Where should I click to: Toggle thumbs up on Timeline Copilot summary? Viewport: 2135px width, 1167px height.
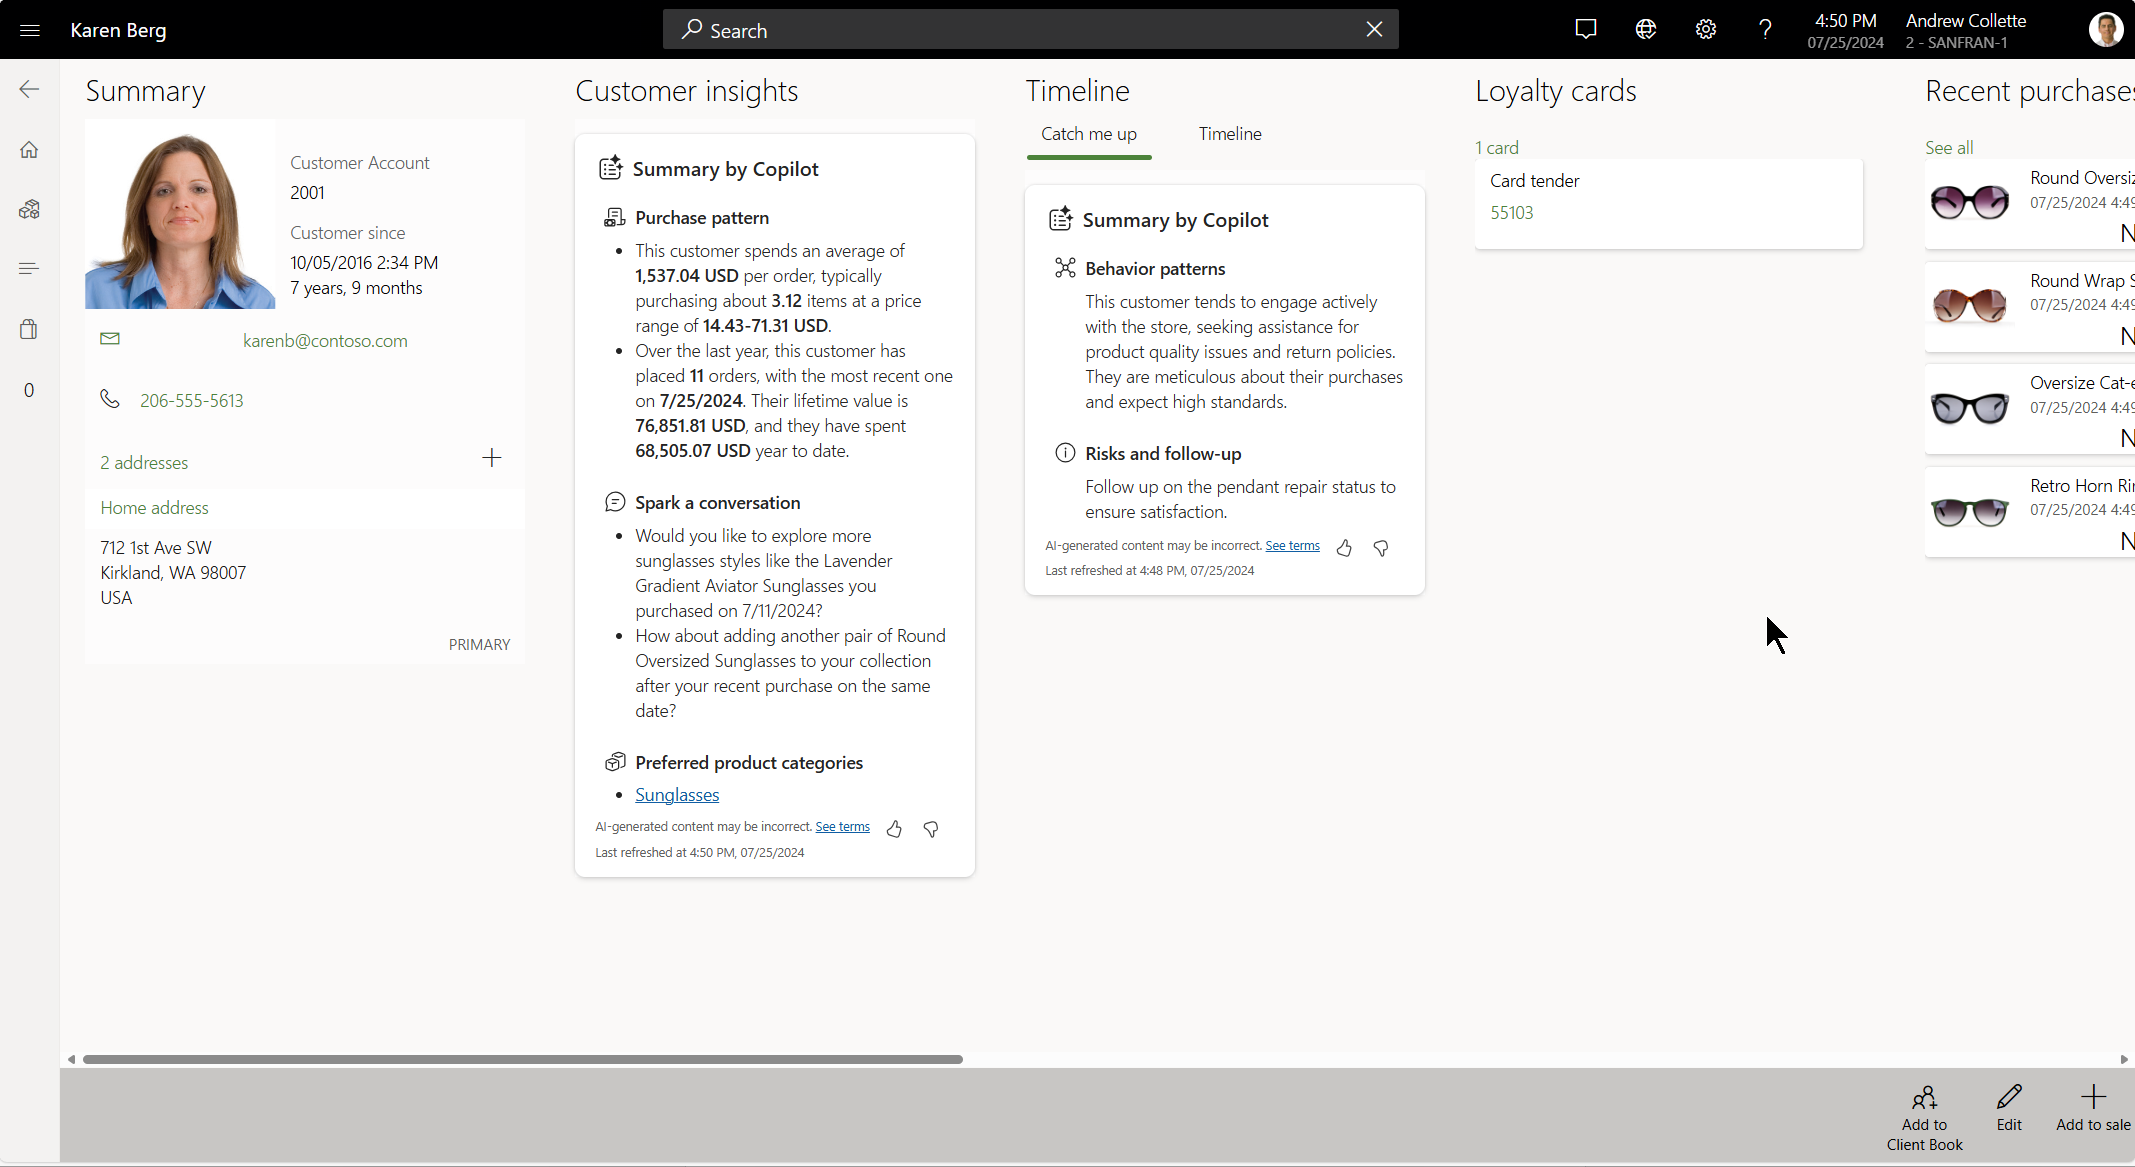tap(1343, 546)
